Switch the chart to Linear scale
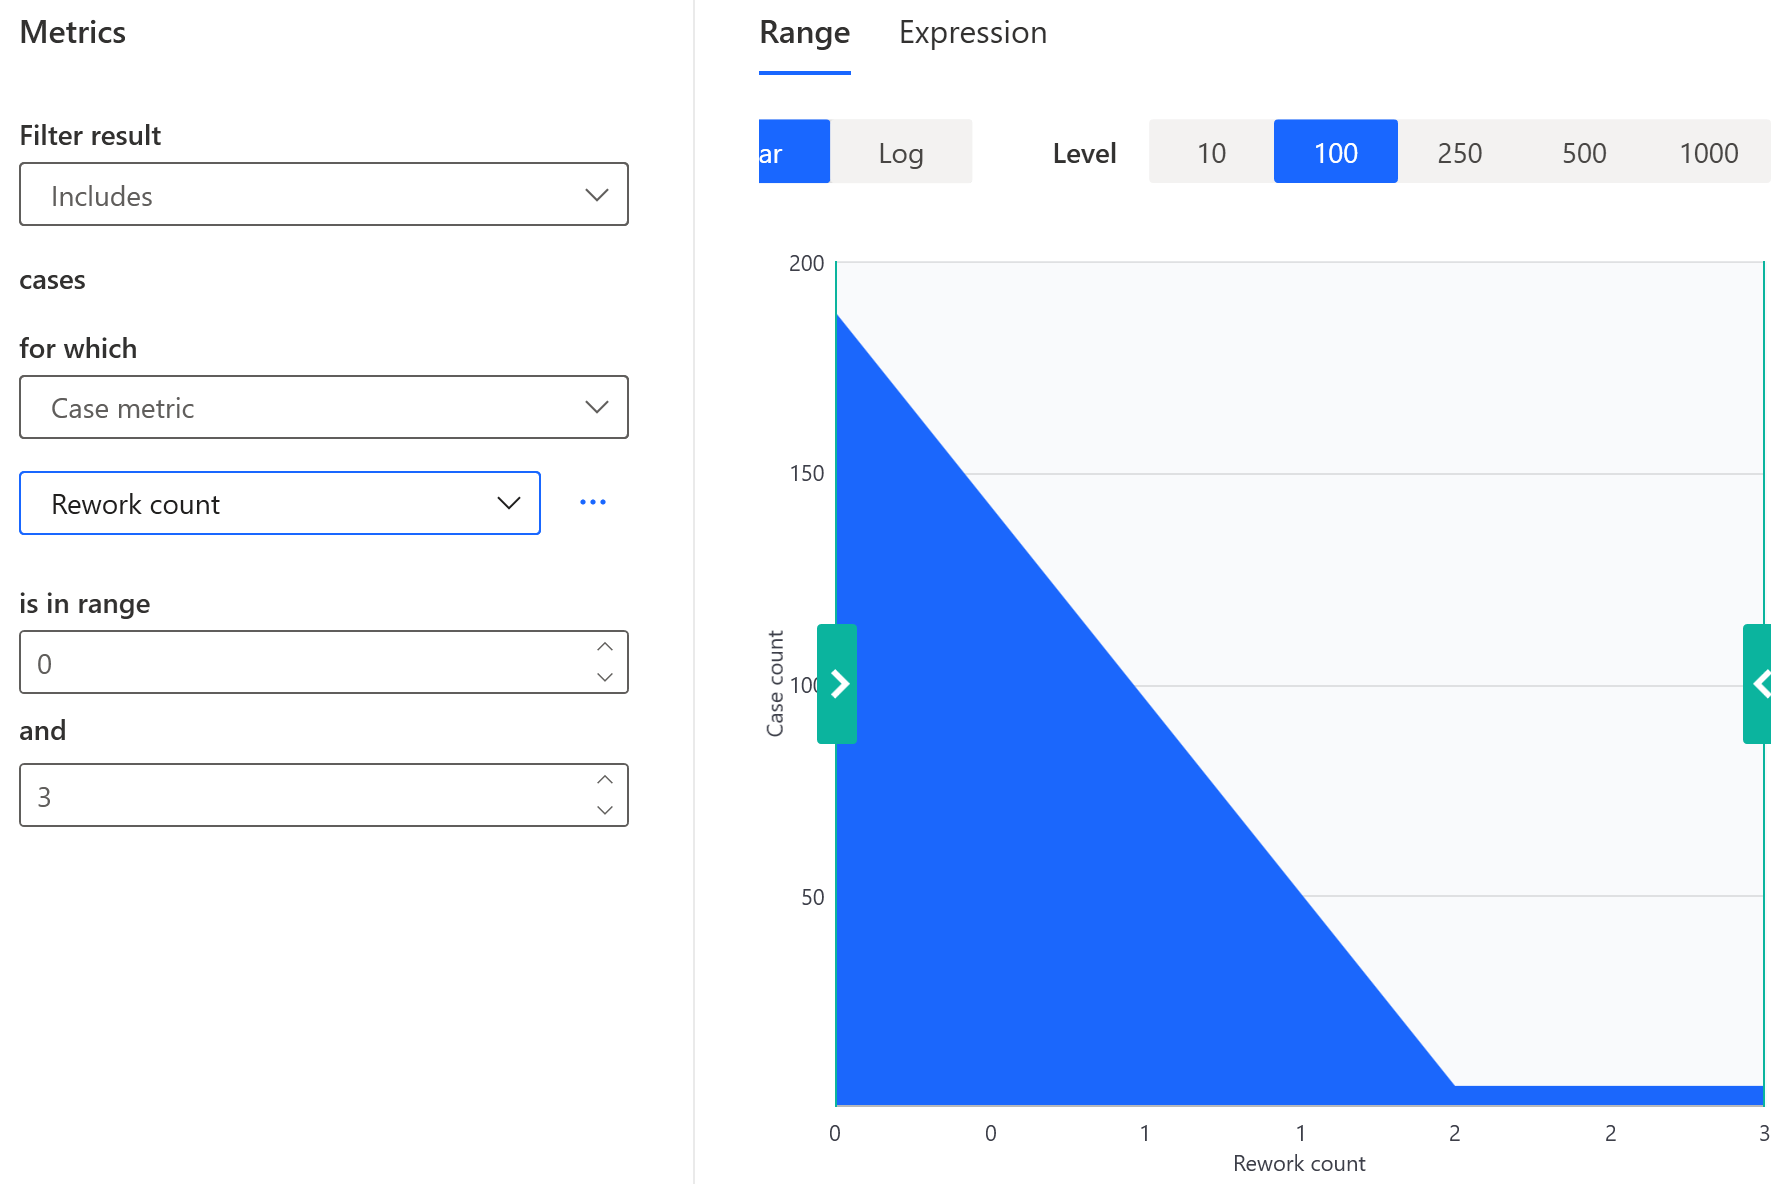 pos(793,152)
